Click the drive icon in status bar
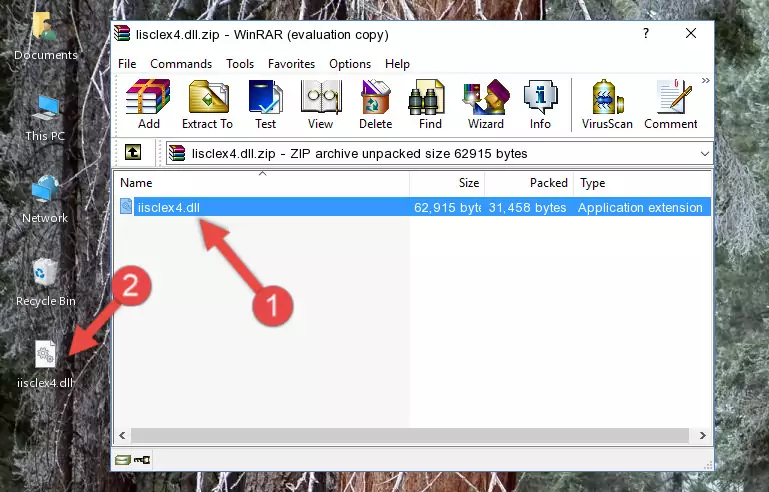The image size is (769, 492). (123, 460)
